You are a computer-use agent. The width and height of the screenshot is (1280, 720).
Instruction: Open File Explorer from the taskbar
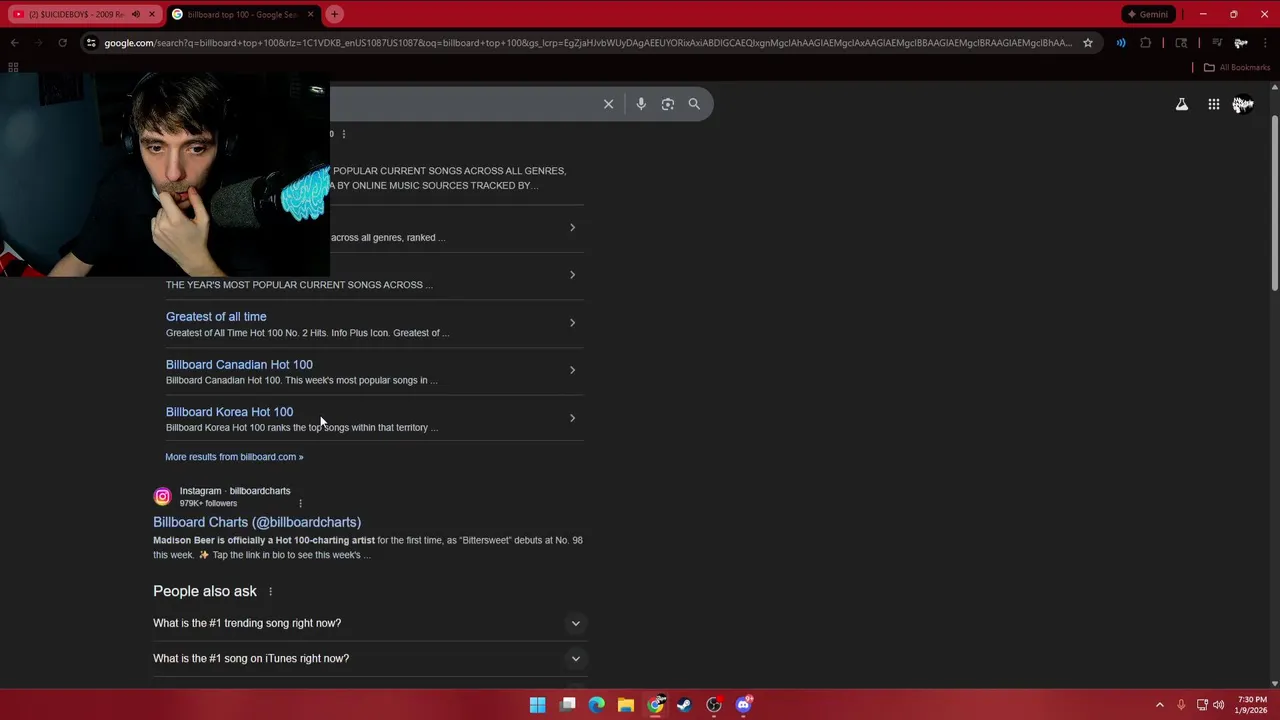point(626,705)
